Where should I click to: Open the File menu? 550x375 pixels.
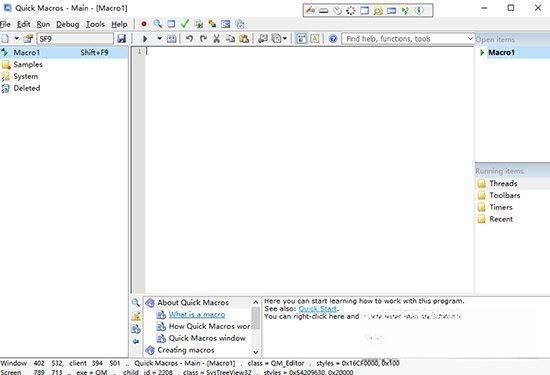[5, 24]
